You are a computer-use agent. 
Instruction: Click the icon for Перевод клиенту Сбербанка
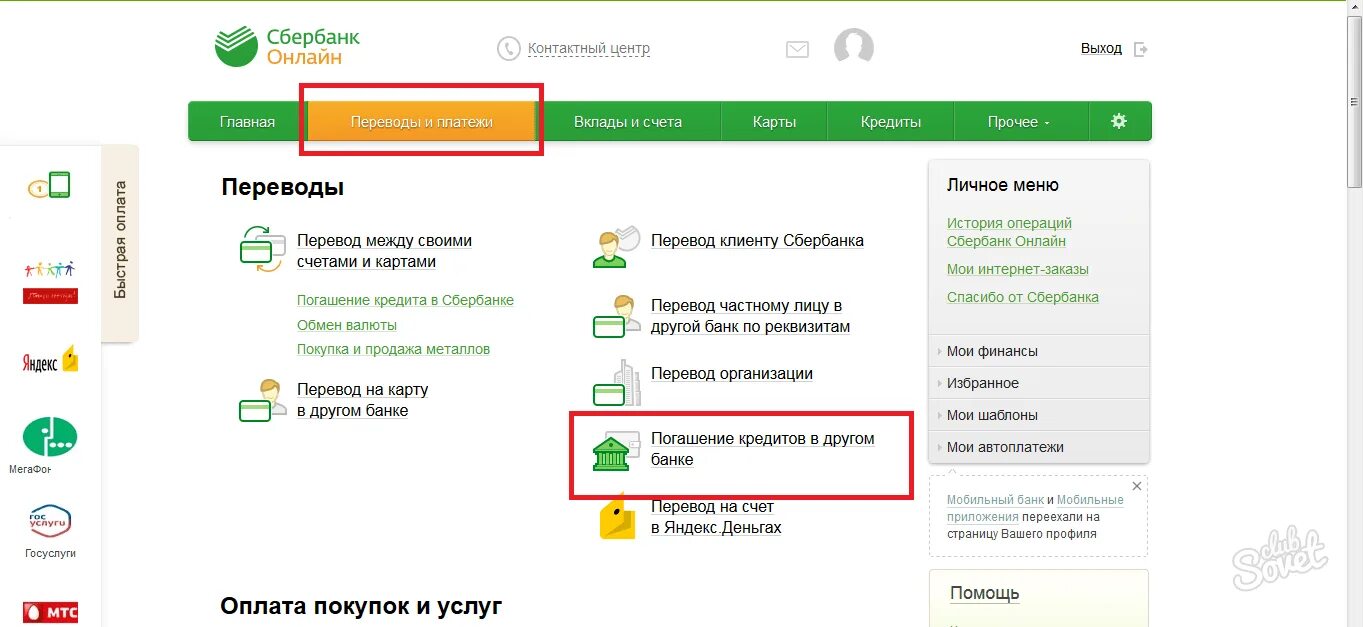pyautogui.click(x=616, y=247)
